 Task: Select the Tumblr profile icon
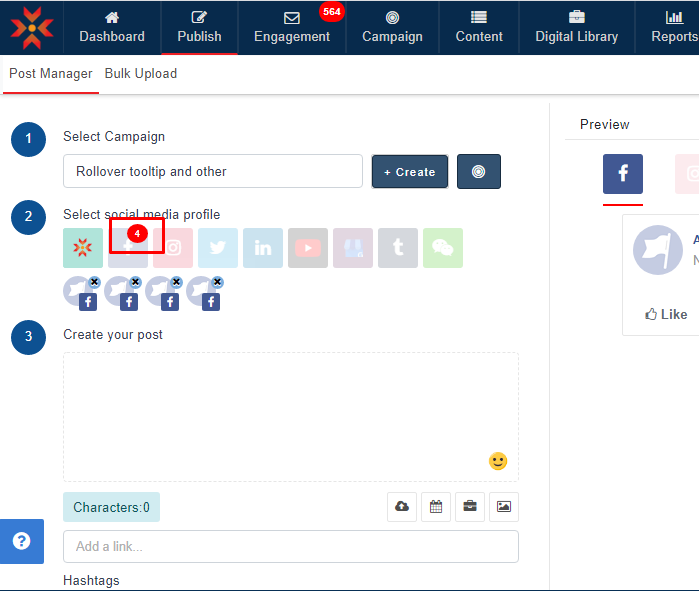(398, 248)
